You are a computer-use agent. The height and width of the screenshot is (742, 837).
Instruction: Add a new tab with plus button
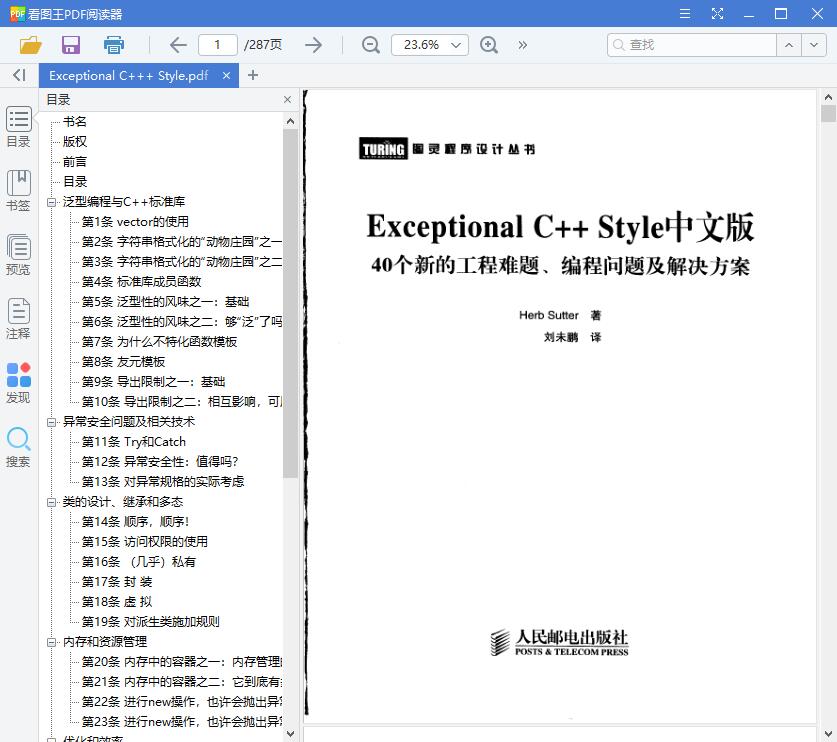253,75
